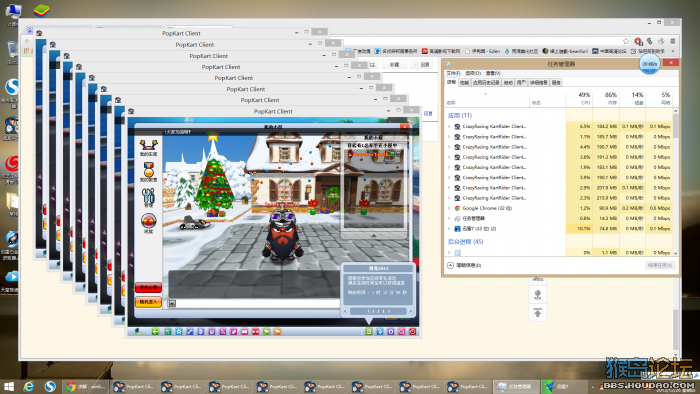Switch to 用户 tab in Task Manager
This screenshot has width=700, height=394.
pyautogui.click(x=521, y=83)
